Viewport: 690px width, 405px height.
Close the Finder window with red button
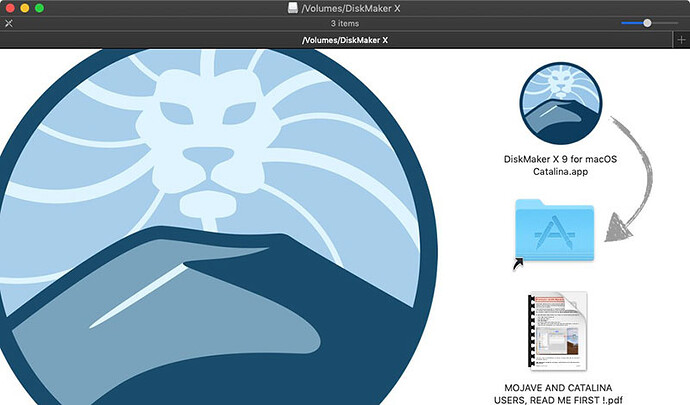pos(9,8)
